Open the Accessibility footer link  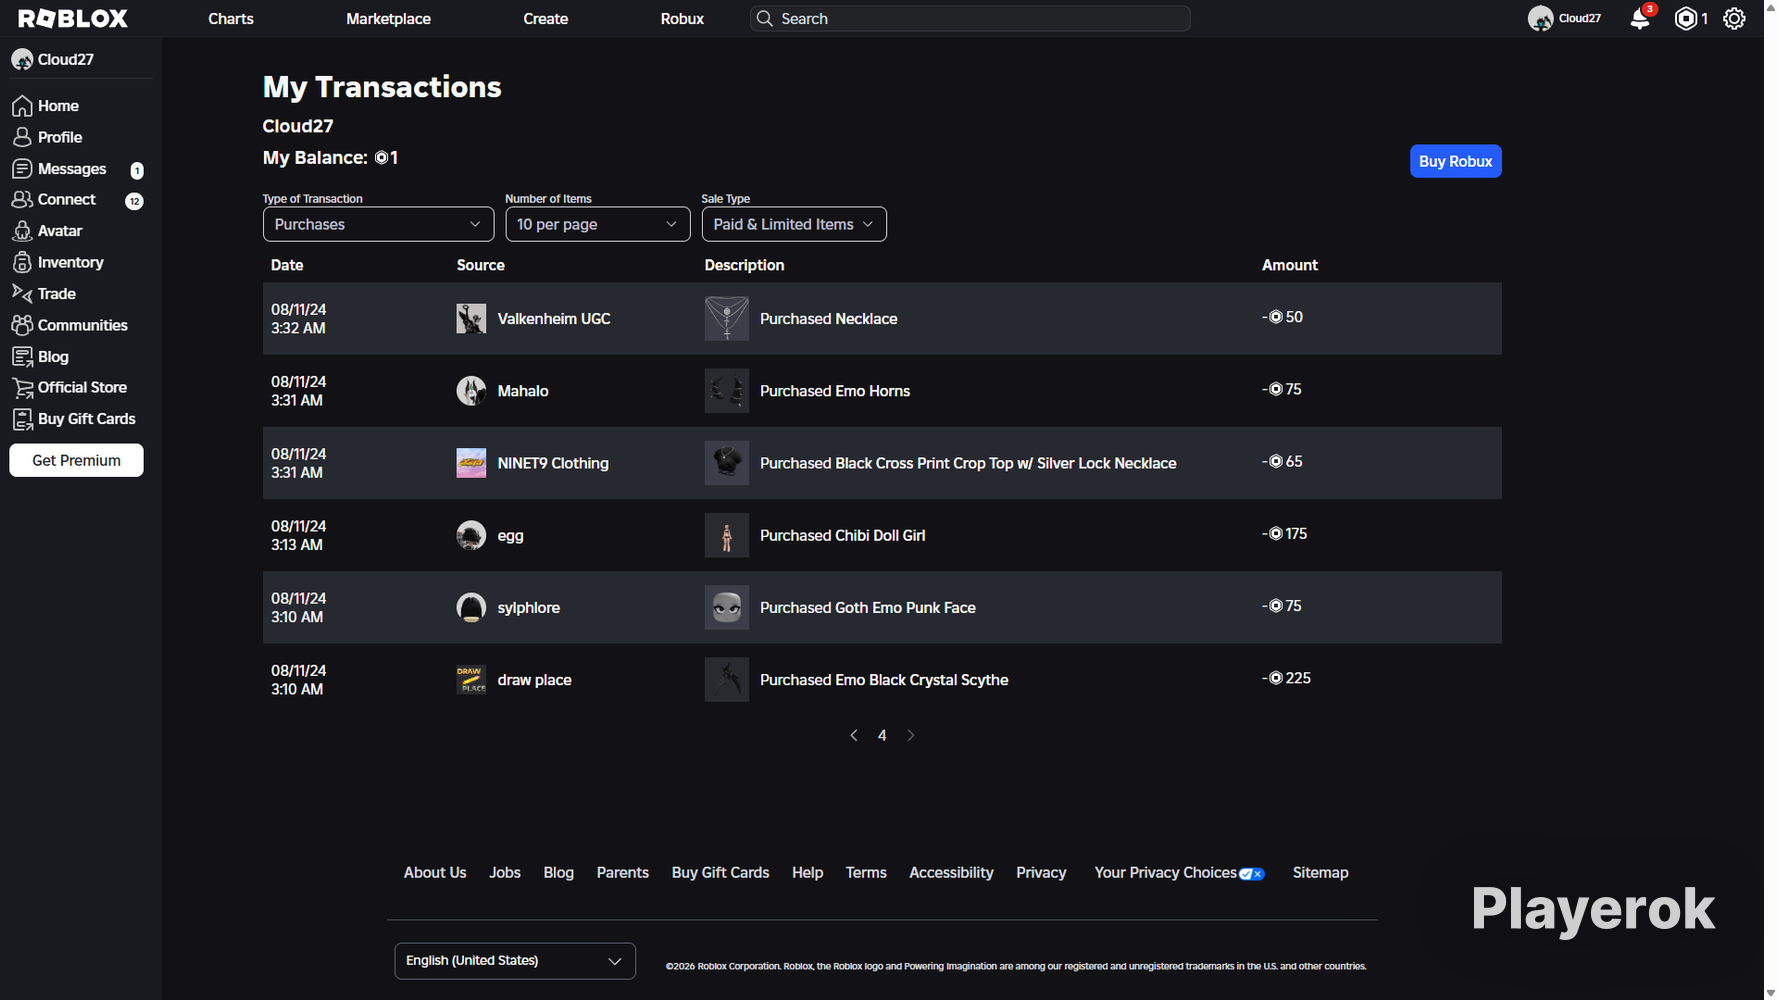[x=951, y=873]
